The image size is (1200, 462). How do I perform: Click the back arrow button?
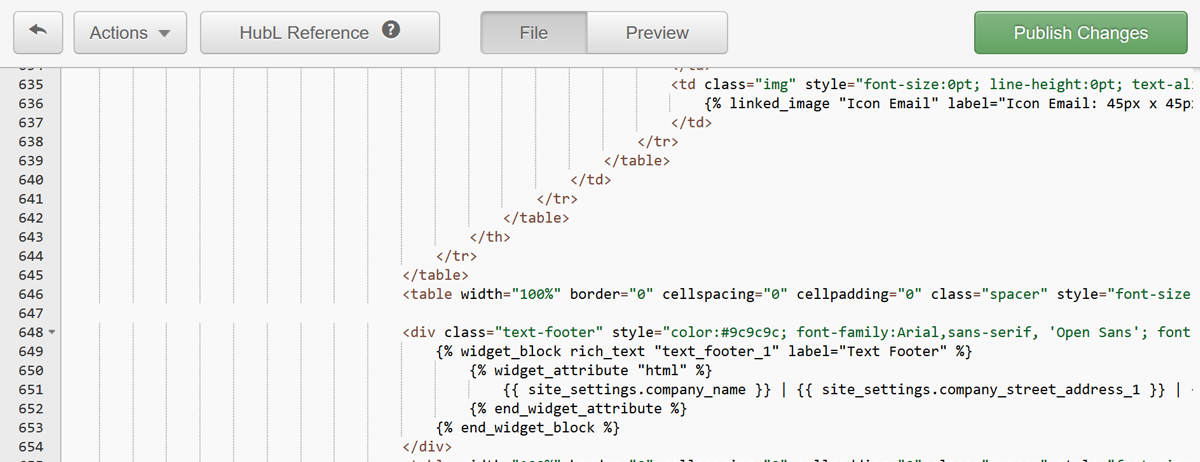click(38, 33)
